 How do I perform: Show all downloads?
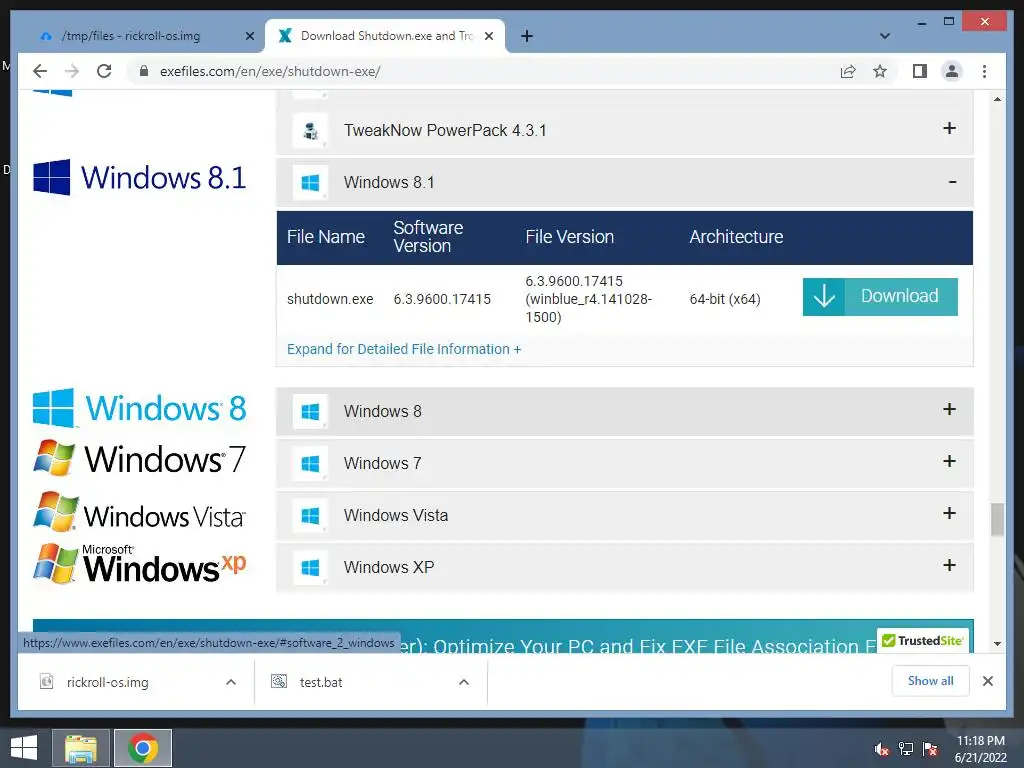931,681
